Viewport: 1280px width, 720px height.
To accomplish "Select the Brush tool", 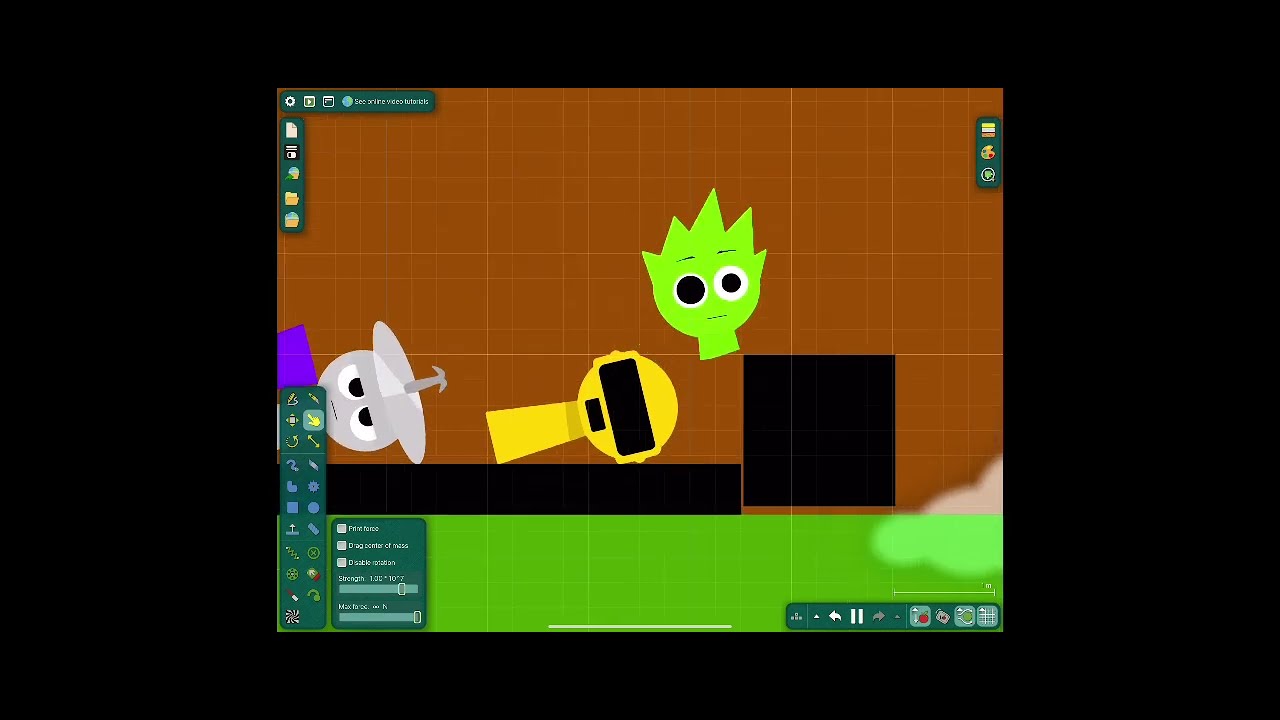I will pyautogui.click(x=292, y=465).
